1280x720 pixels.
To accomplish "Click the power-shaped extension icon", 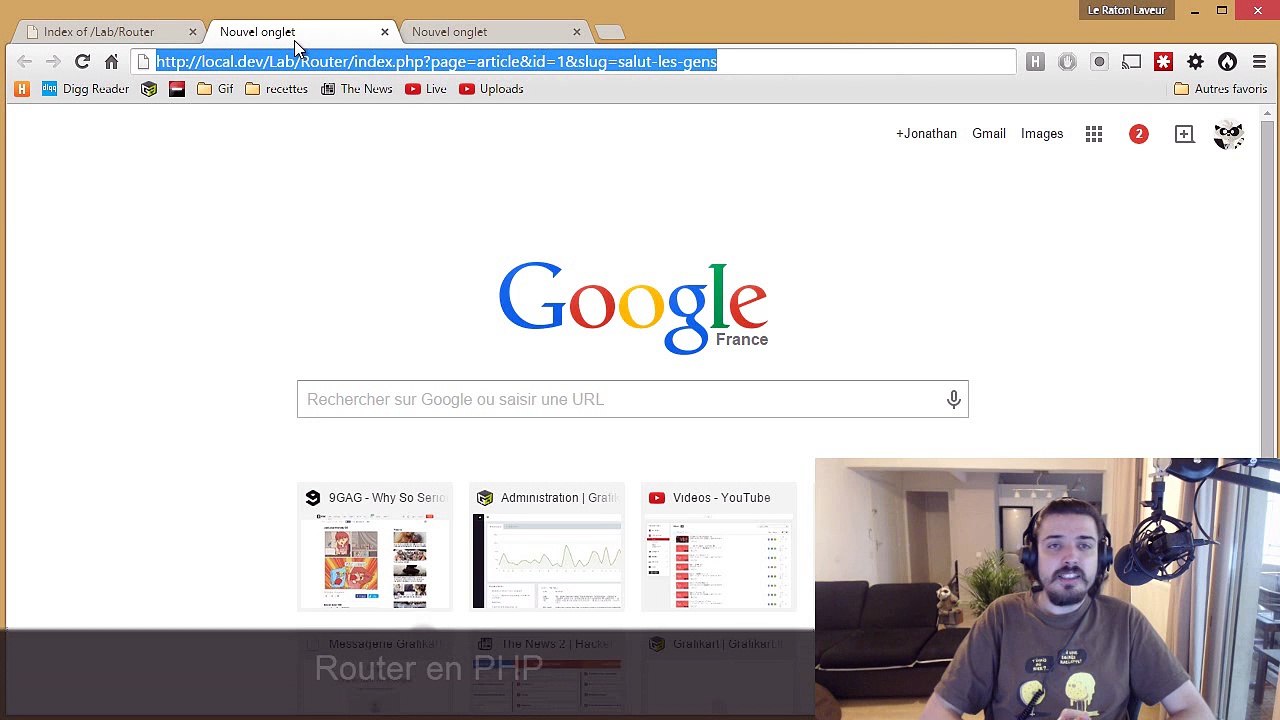I will point(1067,62).
